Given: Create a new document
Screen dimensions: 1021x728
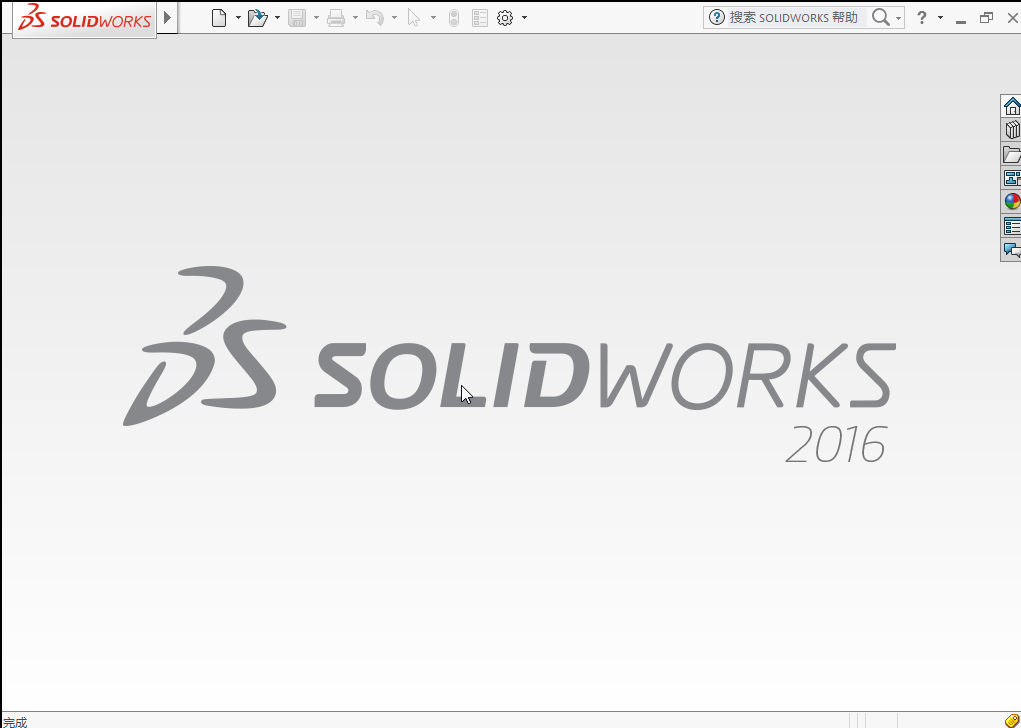Looking at the screenshot, I should tap(220, 17).
